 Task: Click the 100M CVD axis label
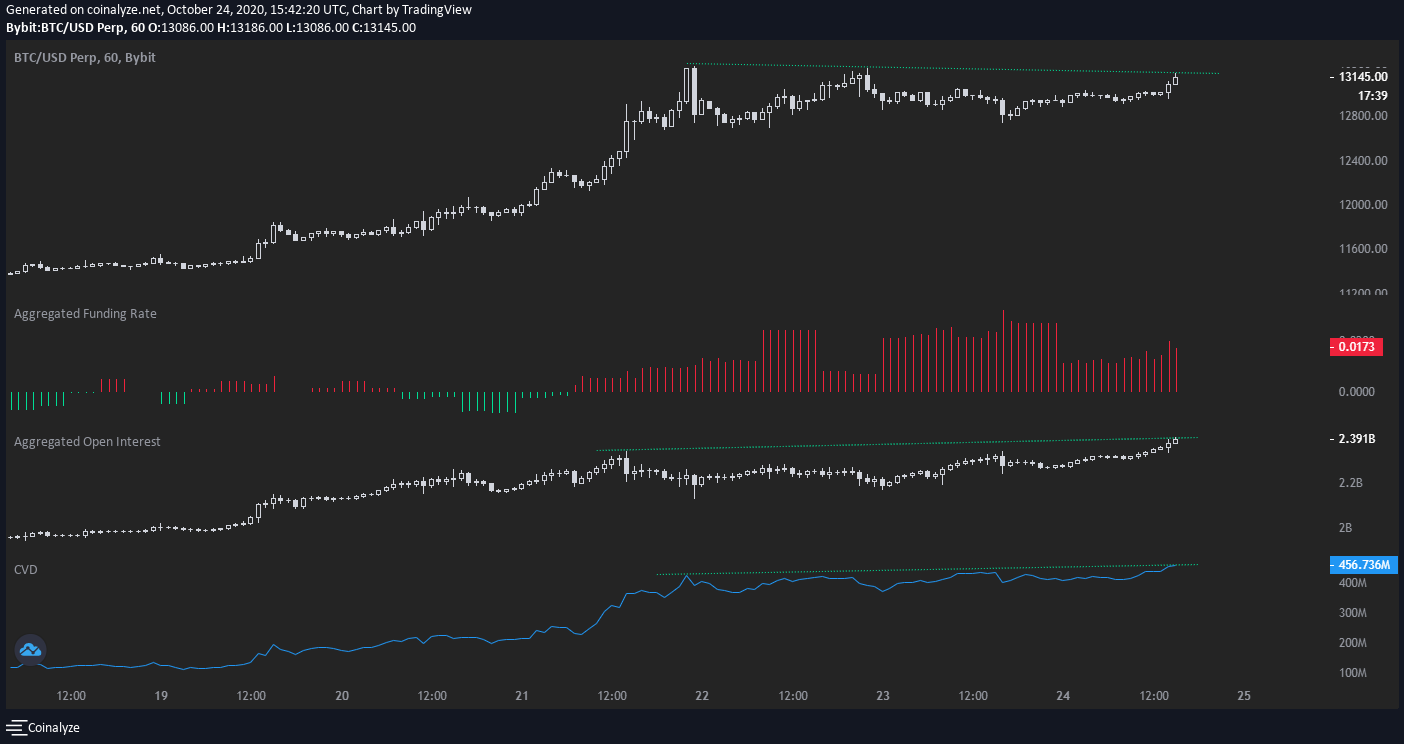1353,672
